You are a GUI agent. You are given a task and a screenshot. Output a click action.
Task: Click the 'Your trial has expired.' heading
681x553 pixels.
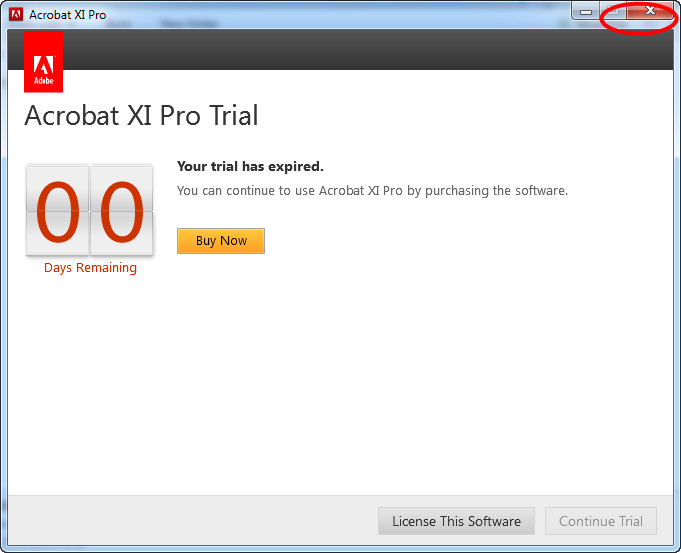click(x=250, y=167)
